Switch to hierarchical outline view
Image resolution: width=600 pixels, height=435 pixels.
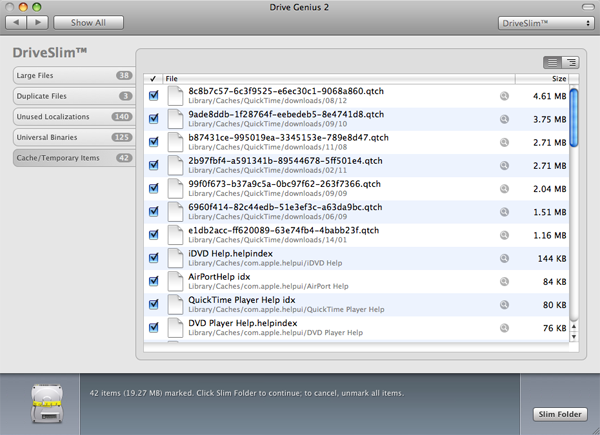point(571,62)
